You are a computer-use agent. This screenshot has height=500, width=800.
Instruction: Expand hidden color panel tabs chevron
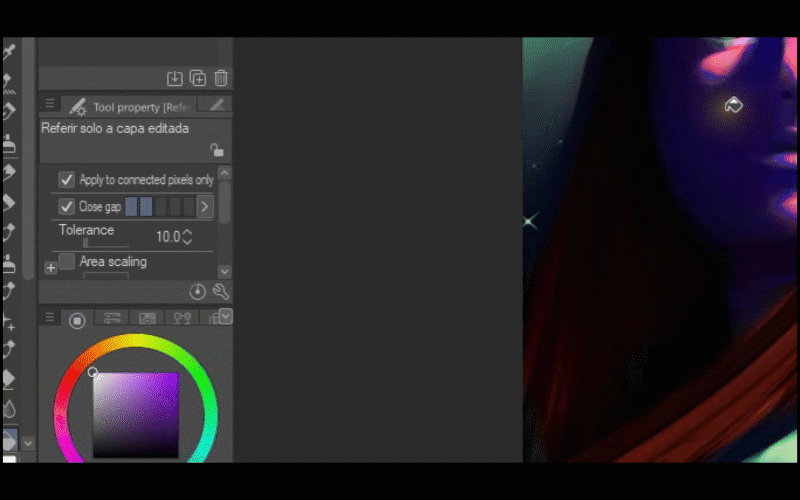(x=226, y=316)
